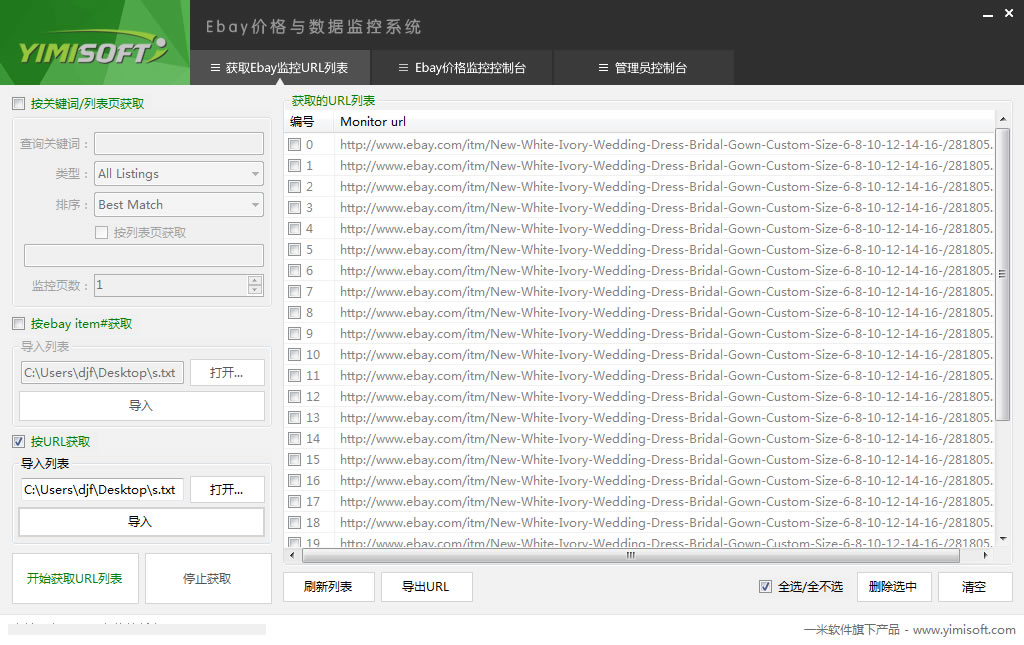Screen dimensions: 1024x645
Task: Enable the 按ebay item#获取 checkbox
Action: tap(19, 324)
